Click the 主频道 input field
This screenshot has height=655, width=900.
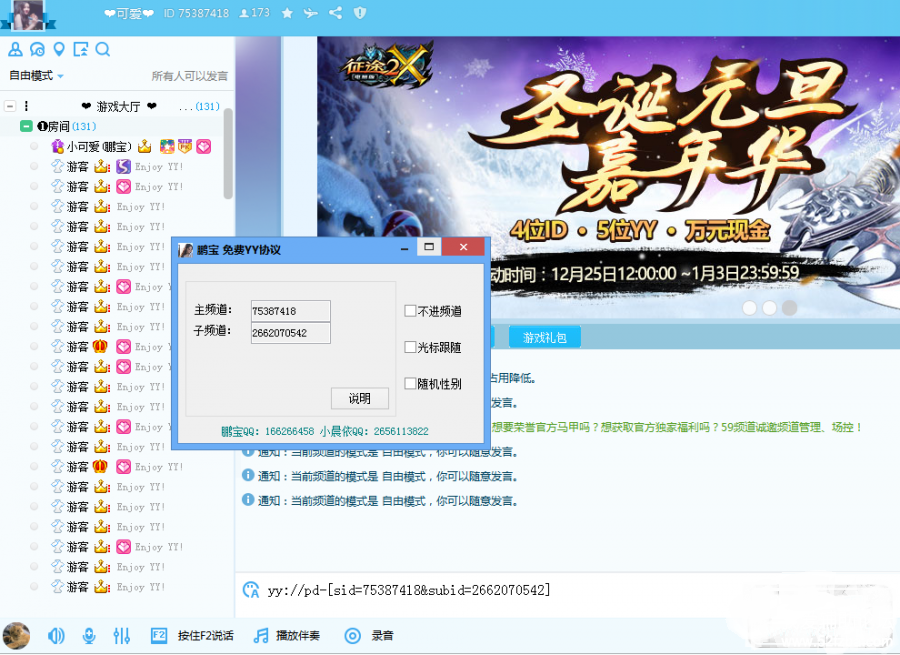pos(290,311)
